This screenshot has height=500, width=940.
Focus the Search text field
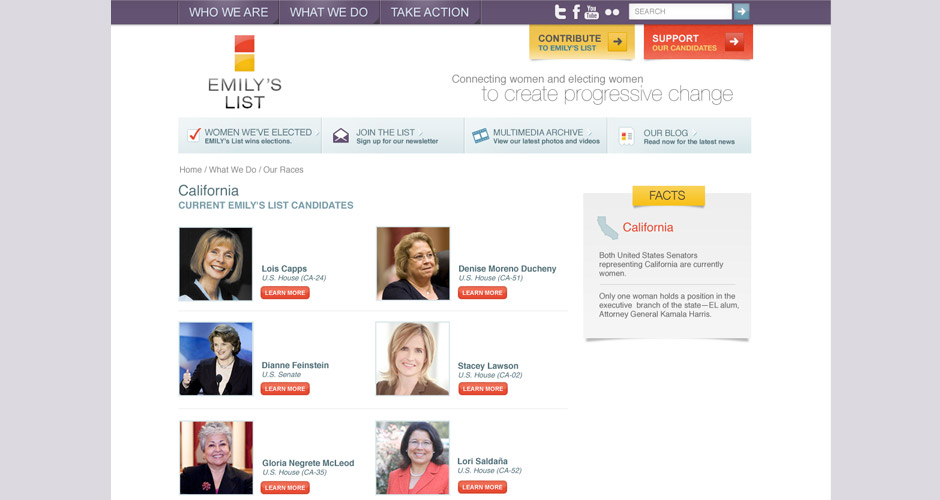point(680,11)
